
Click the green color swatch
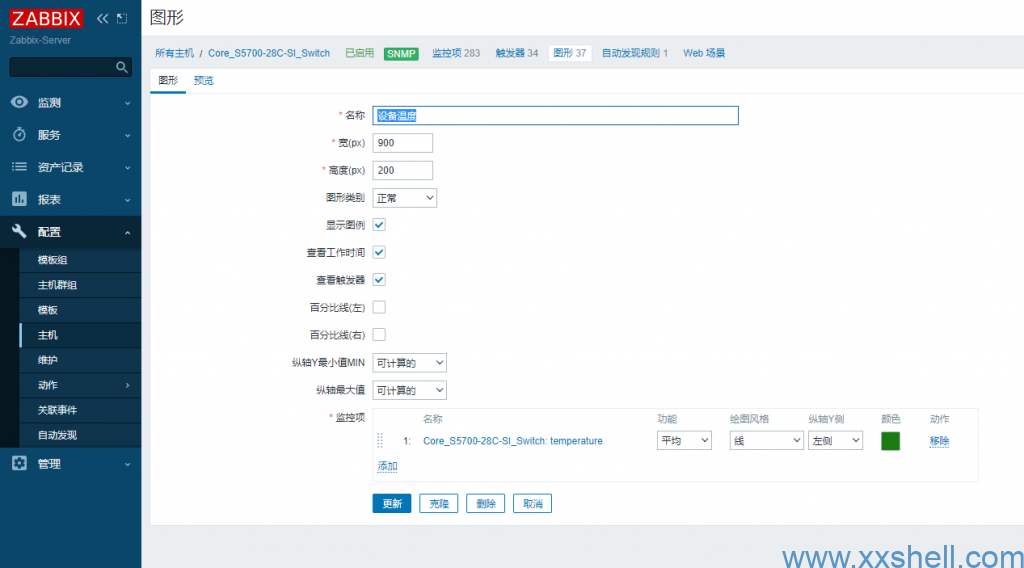(x=890, y=441)
